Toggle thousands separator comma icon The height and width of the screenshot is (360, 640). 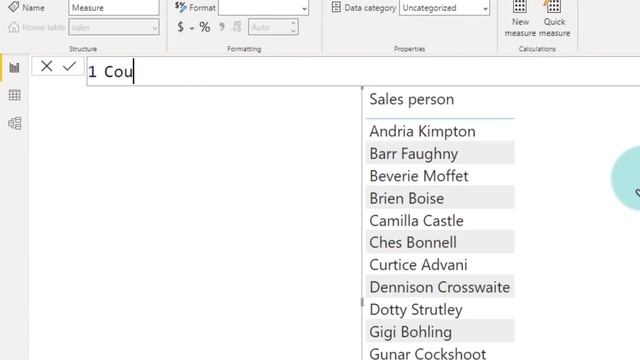coord(222,27)
